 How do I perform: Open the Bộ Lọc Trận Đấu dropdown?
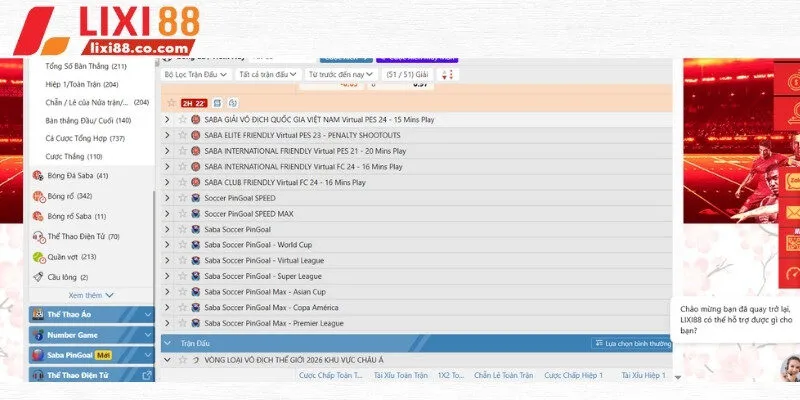tap(196, 74)
